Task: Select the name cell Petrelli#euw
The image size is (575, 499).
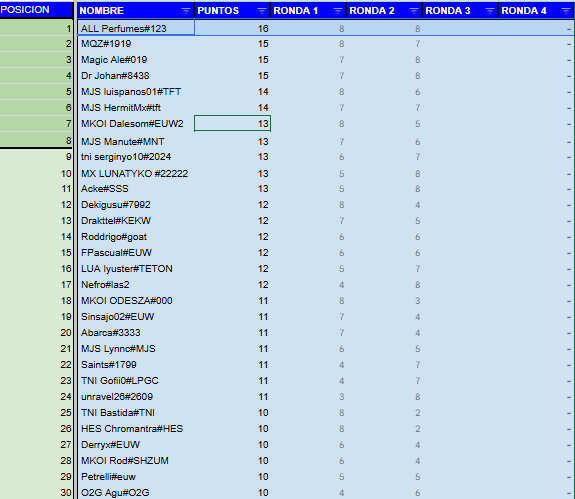Action: pos(136,477)
